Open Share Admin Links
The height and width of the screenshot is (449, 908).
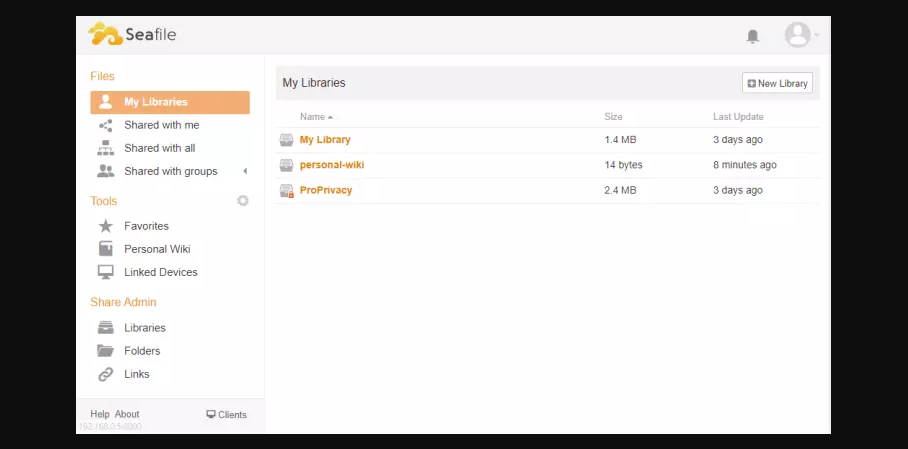(x=136, y=374)
